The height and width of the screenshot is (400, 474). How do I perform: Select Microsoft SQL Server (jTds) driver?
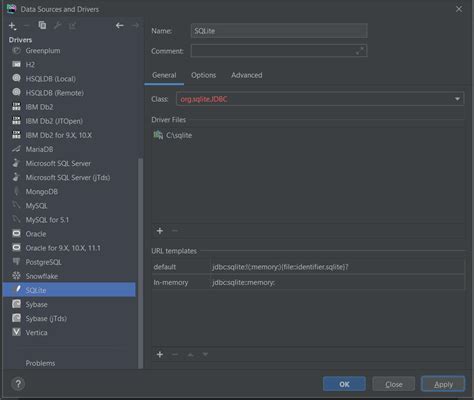point(69,178)
